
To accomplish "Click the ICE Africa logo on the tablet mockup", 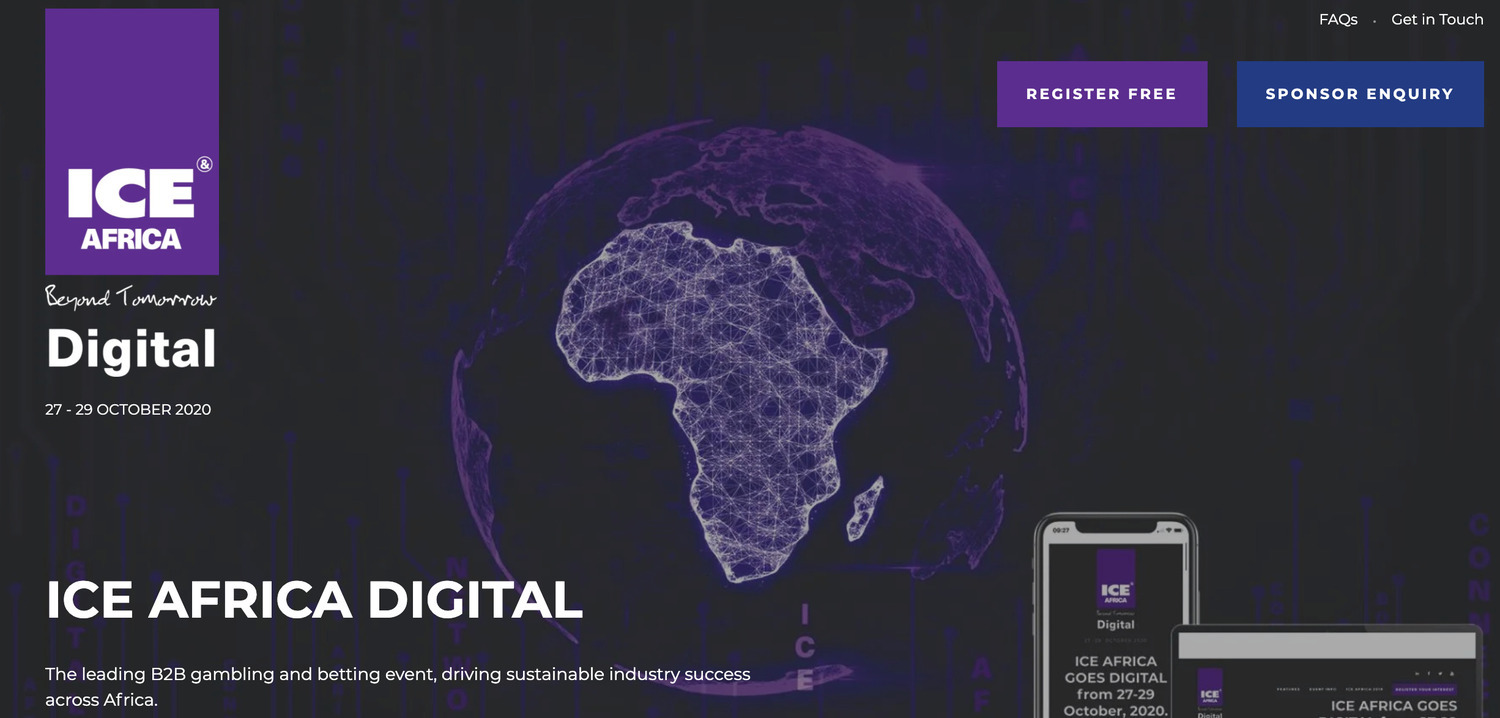I will pyautogui.click(x=1210, y=693).
